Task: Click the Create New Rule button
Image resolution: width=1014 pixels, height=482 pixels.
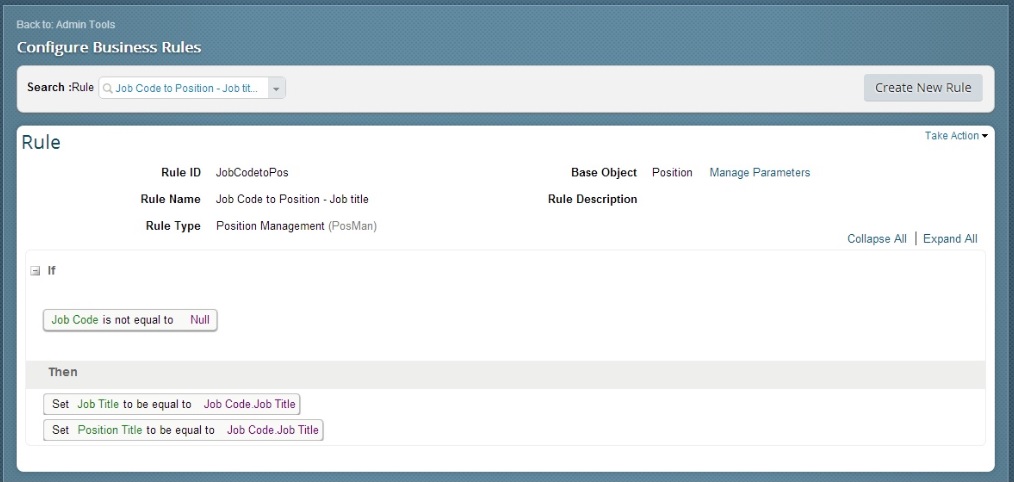Action: [923, 88]
